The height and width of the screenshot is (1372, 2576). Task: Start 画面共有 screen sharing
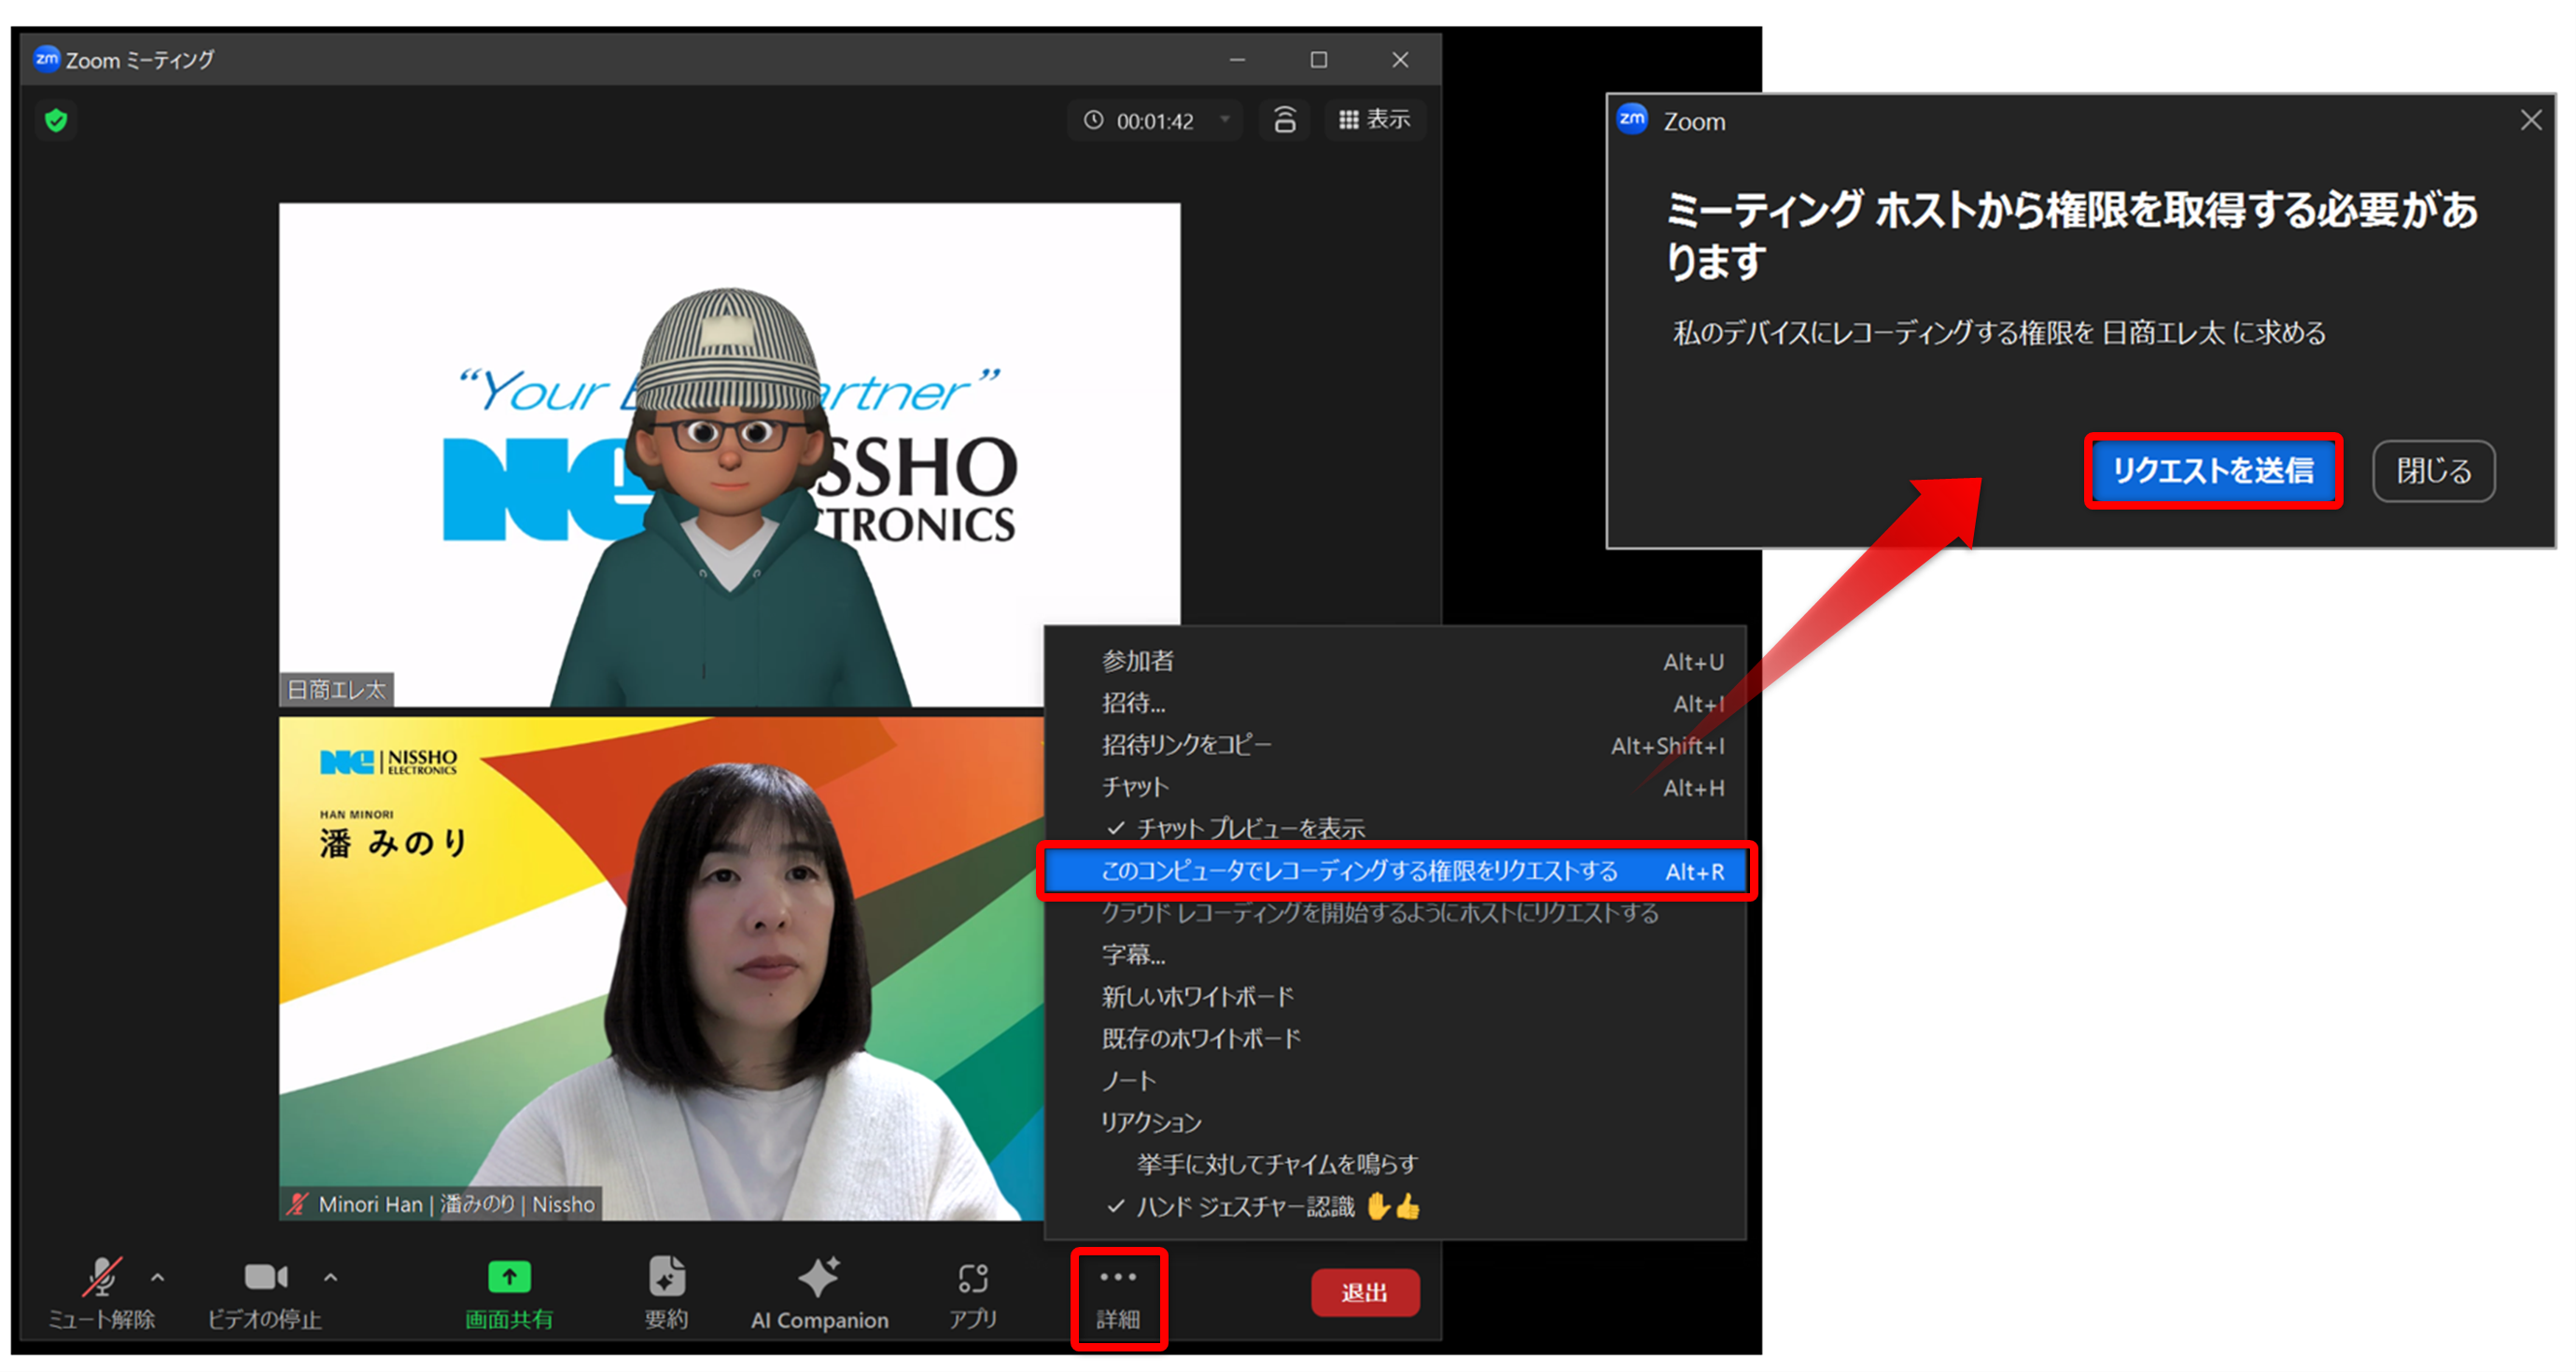(509, 1294)
